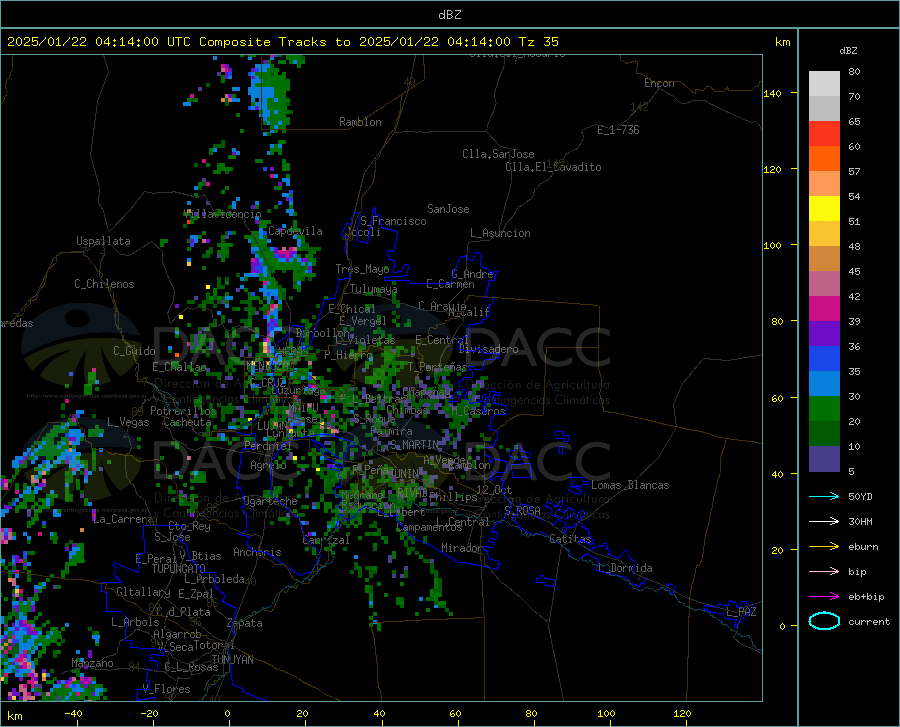This screenshot has width=900, height=727.
Task: Click the 'Tres_Mayo' map label
Action: 362,269
